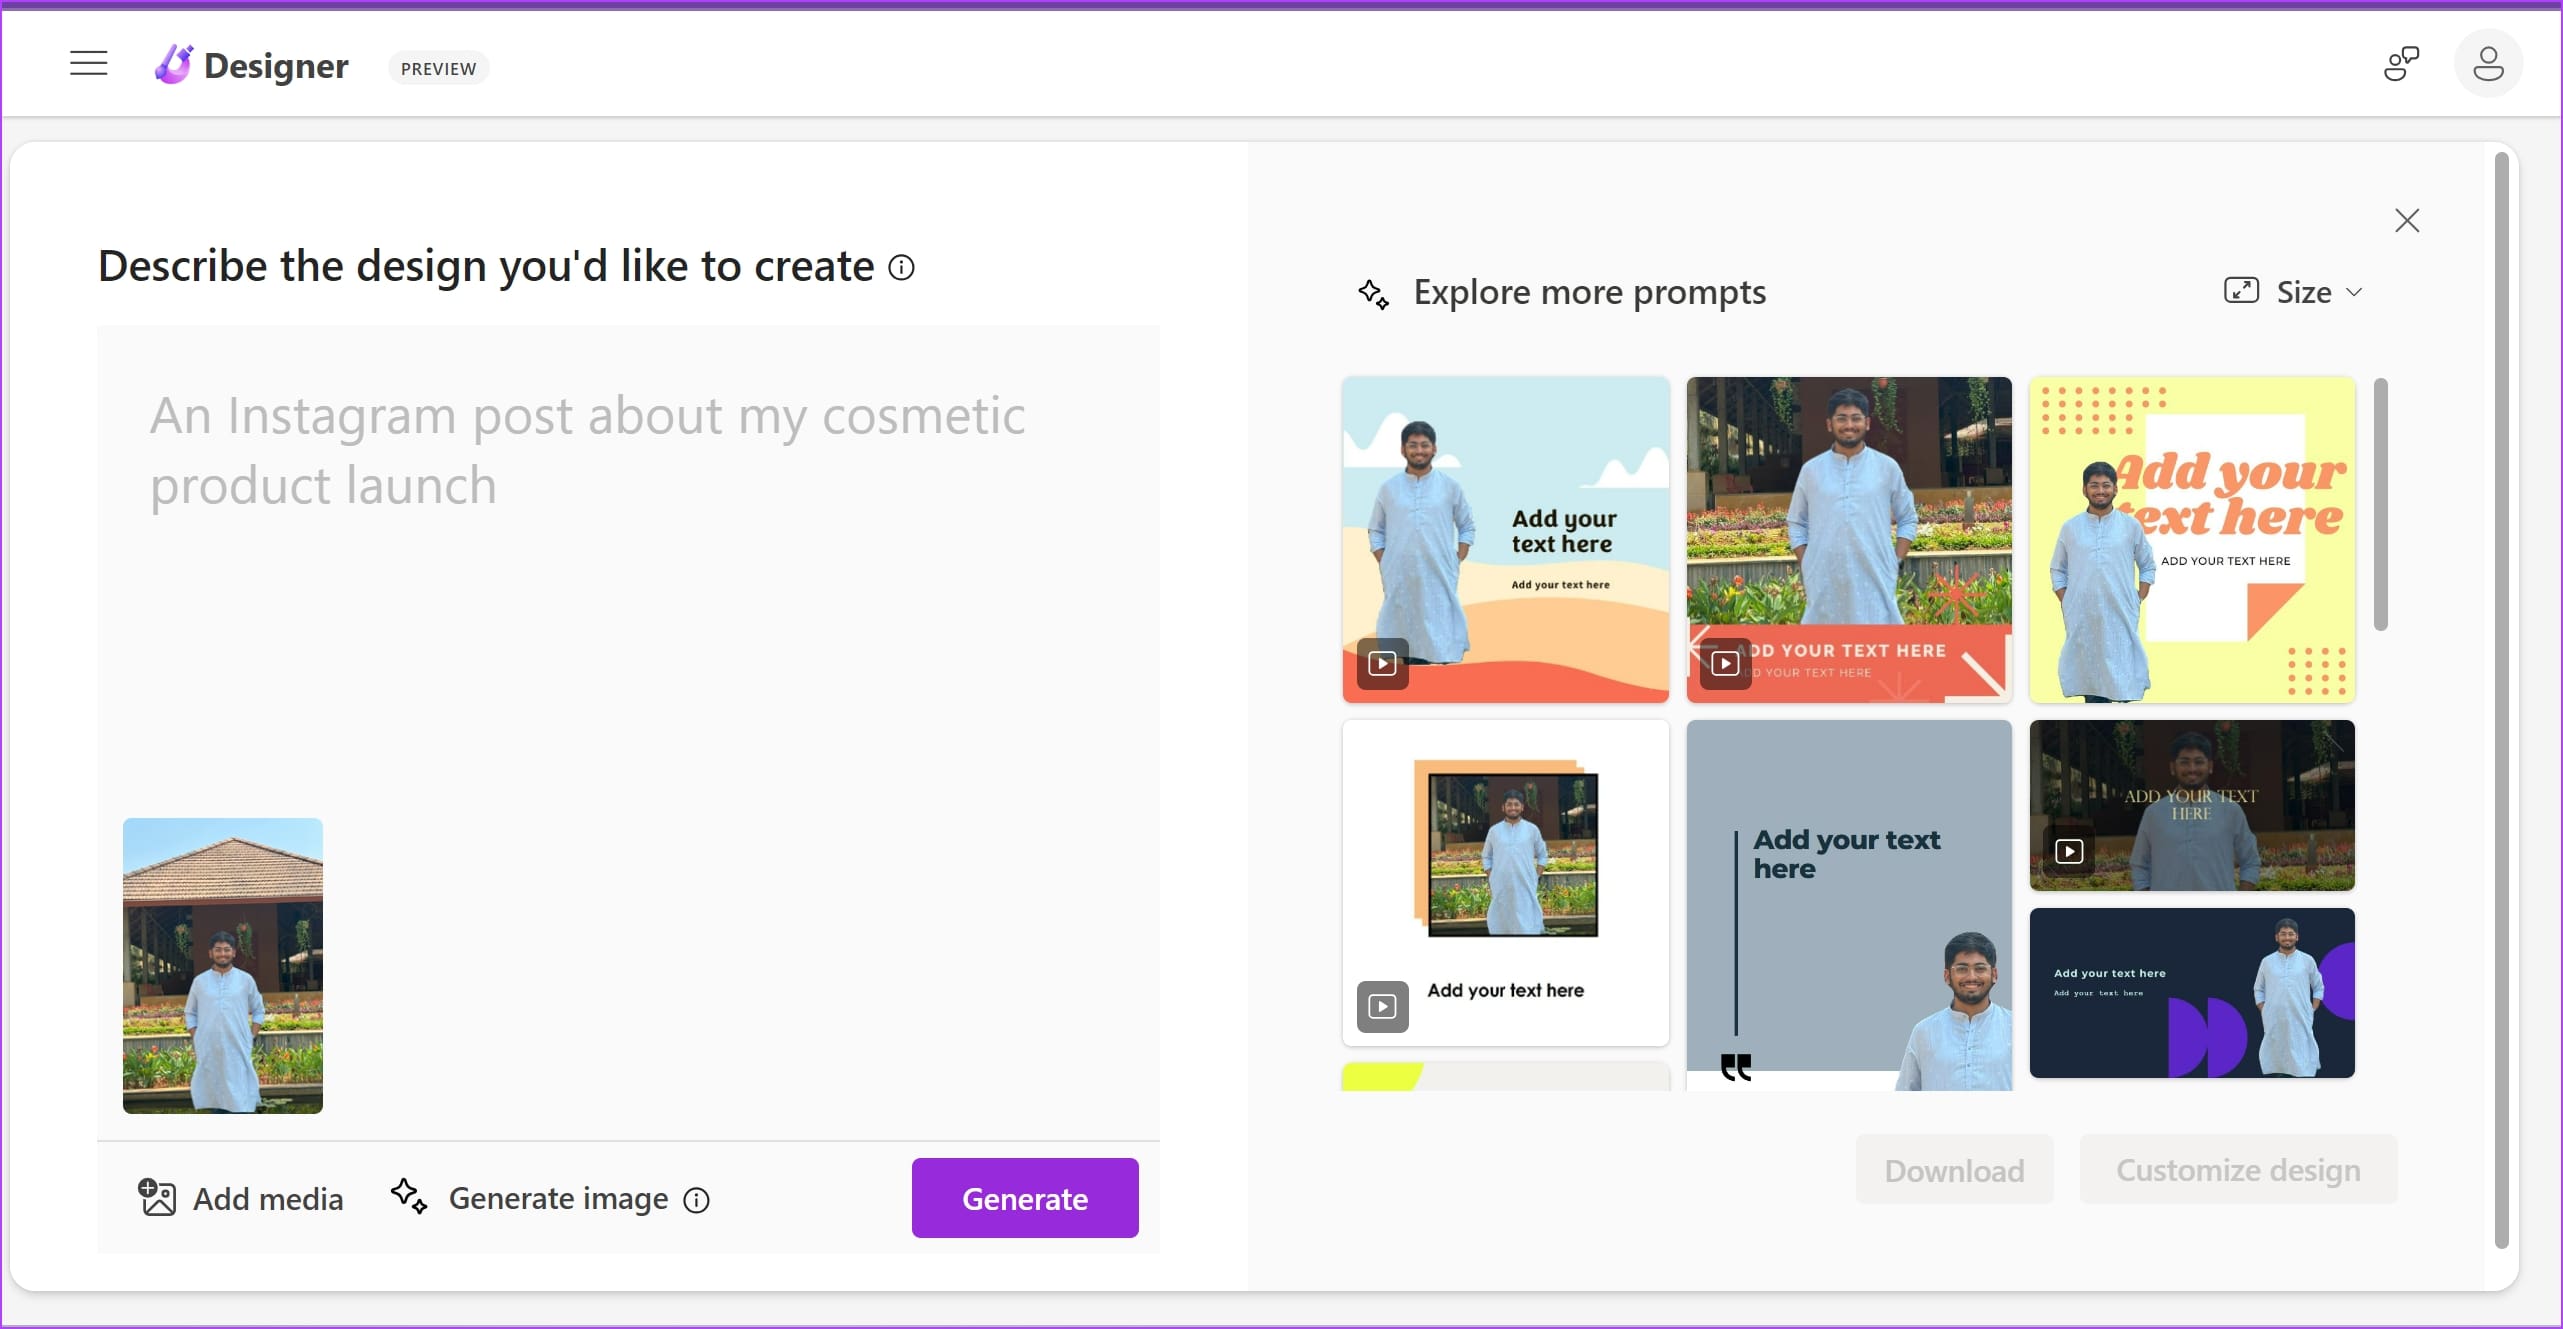Click the design results scrollbar
The image size is (2563, 1329).
click(2380, 505)
